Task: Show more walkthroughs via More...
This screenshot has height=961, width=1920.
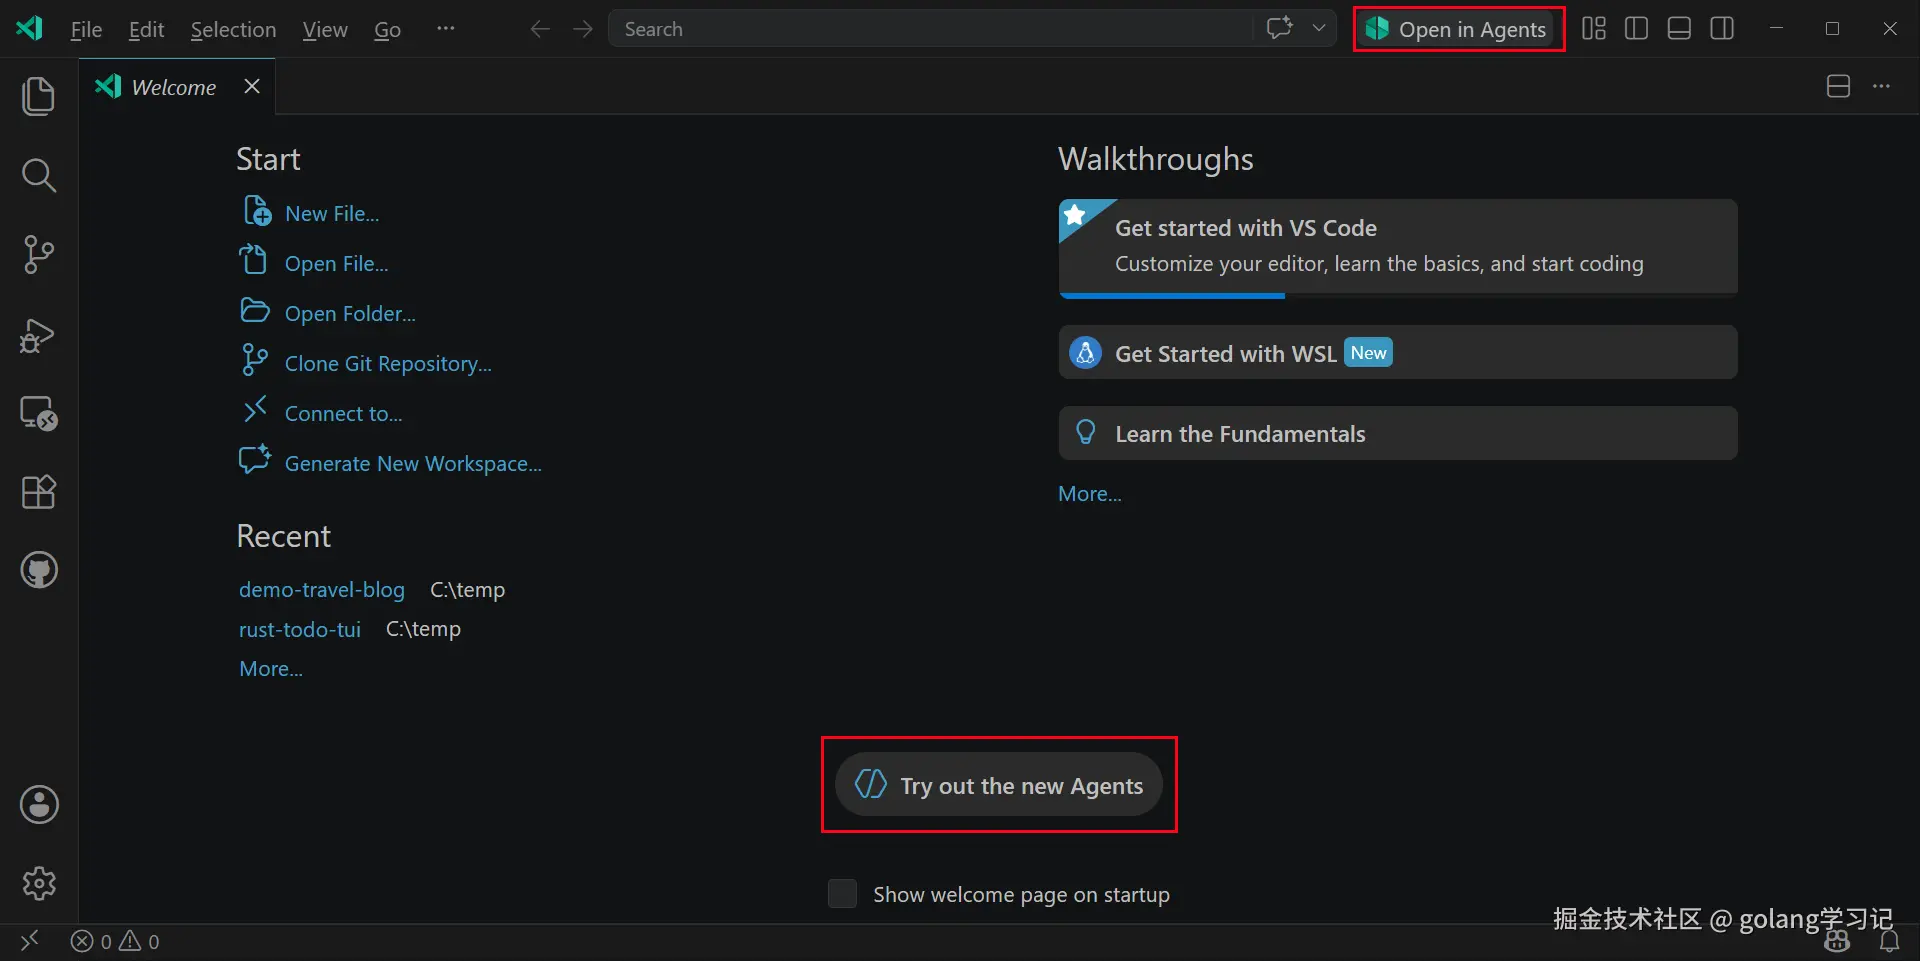Action: point(1090,494)
